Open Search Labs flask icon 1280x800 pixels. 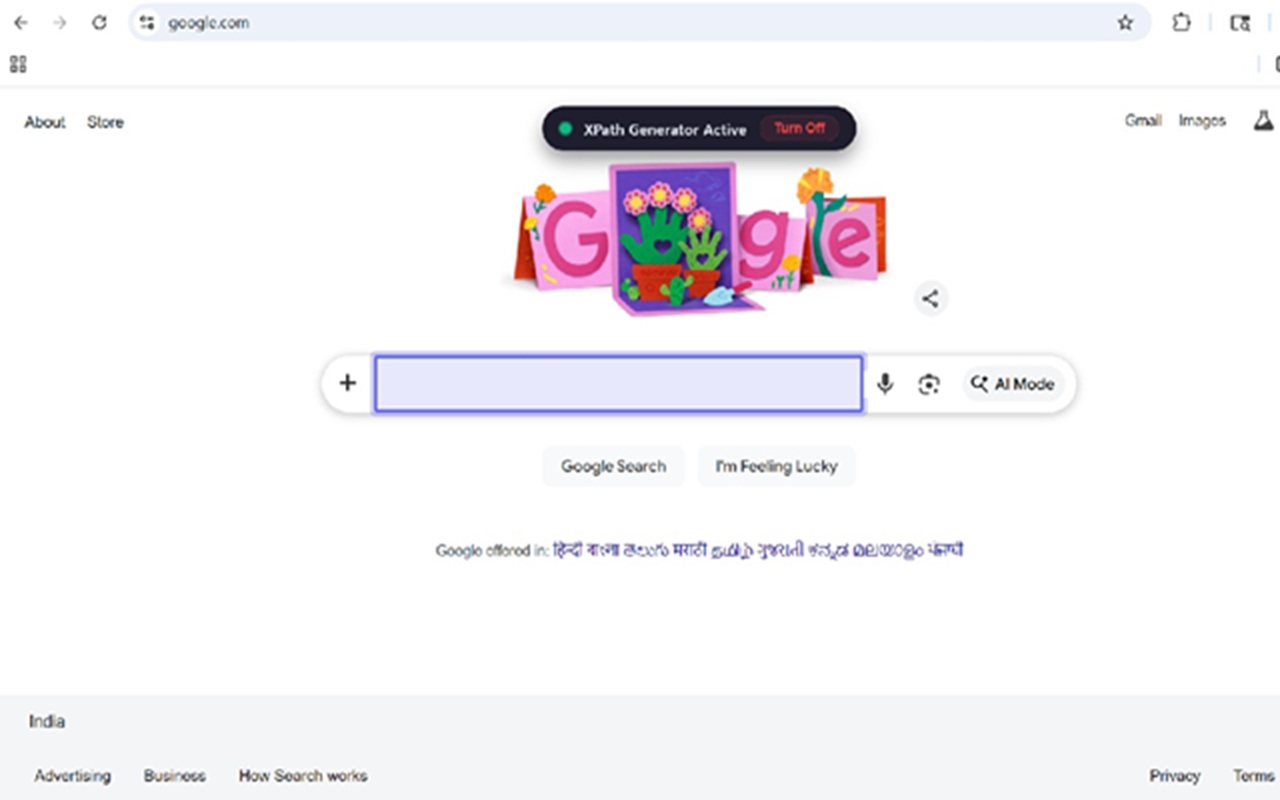pos(1263,121)
